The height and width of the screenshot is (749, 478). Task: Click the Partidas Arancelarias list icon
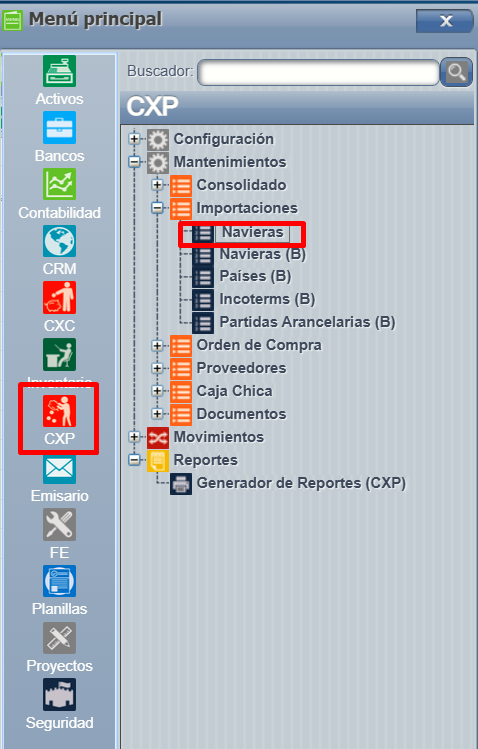click(x=203, y=323)
